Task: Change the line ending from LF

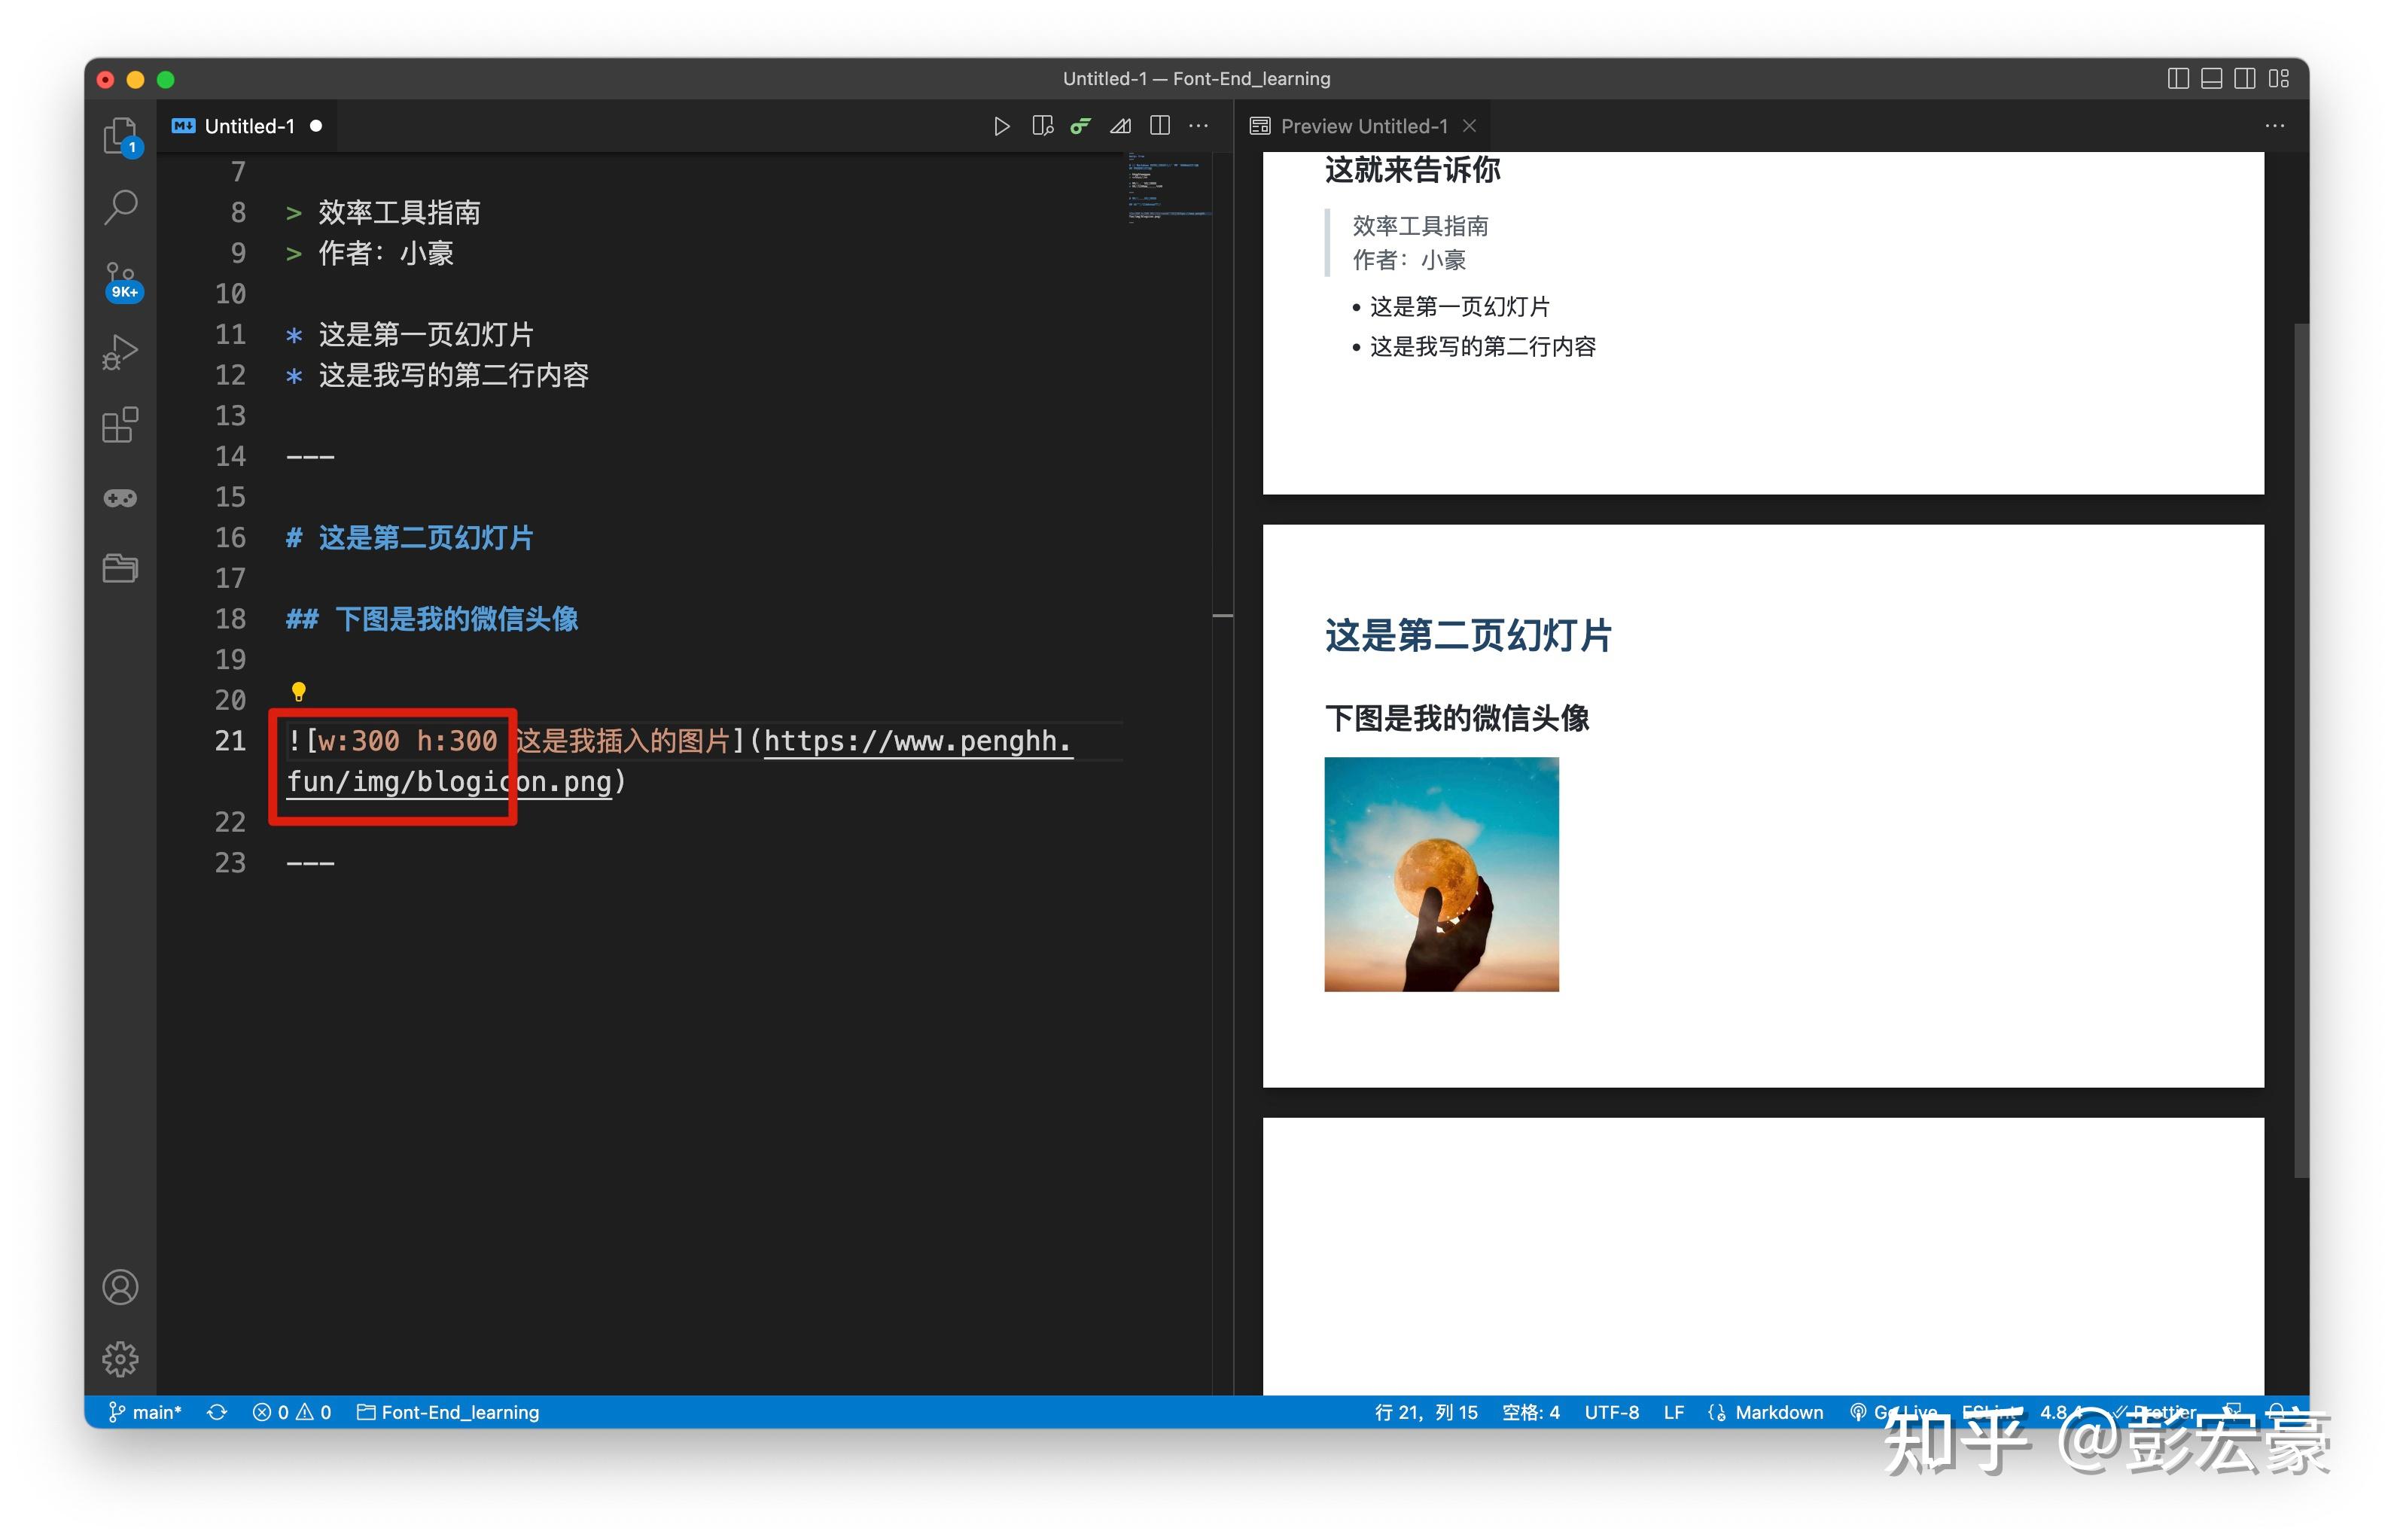Action: pyautogui.click(x=1674, y=1412)
